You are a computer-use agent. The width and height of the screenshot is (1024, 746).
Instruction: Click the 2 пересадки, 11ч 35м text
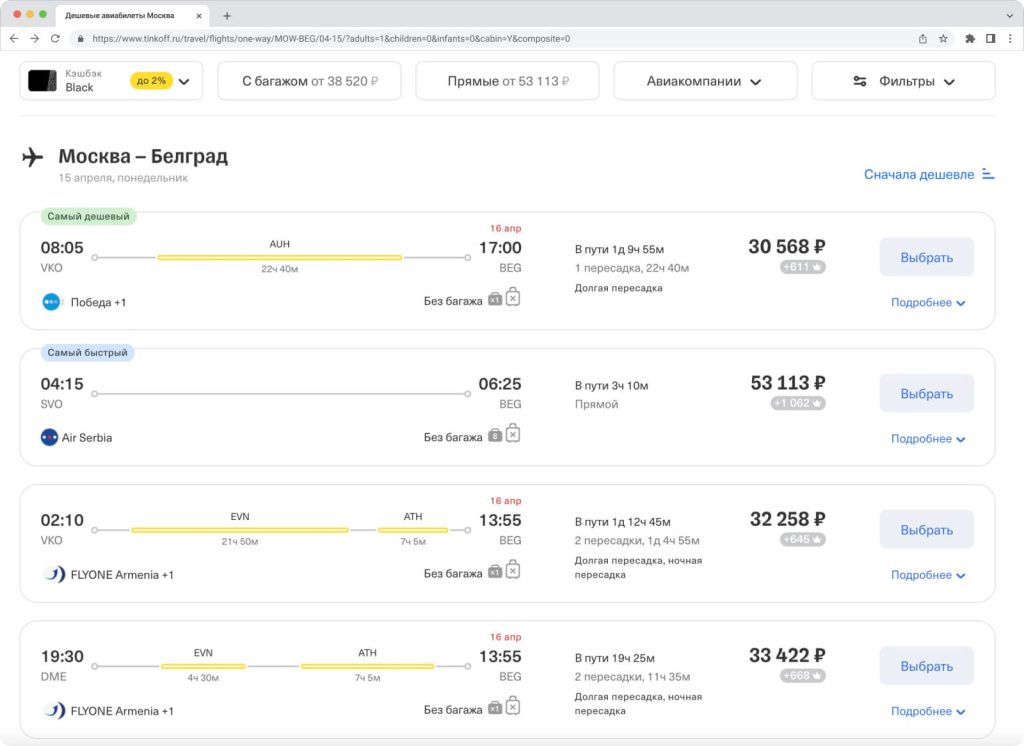coord(632,677)
